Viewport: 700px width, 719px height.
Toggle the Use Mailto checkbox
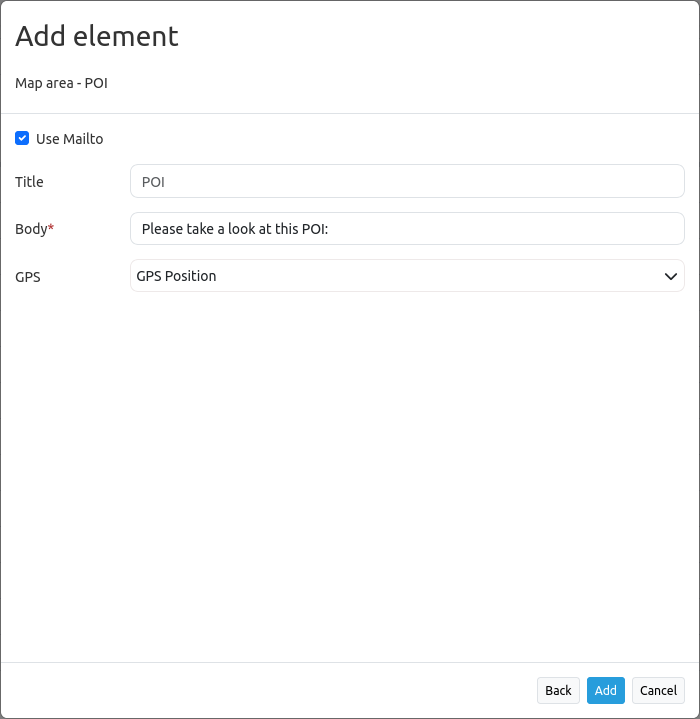coord(22,138)
